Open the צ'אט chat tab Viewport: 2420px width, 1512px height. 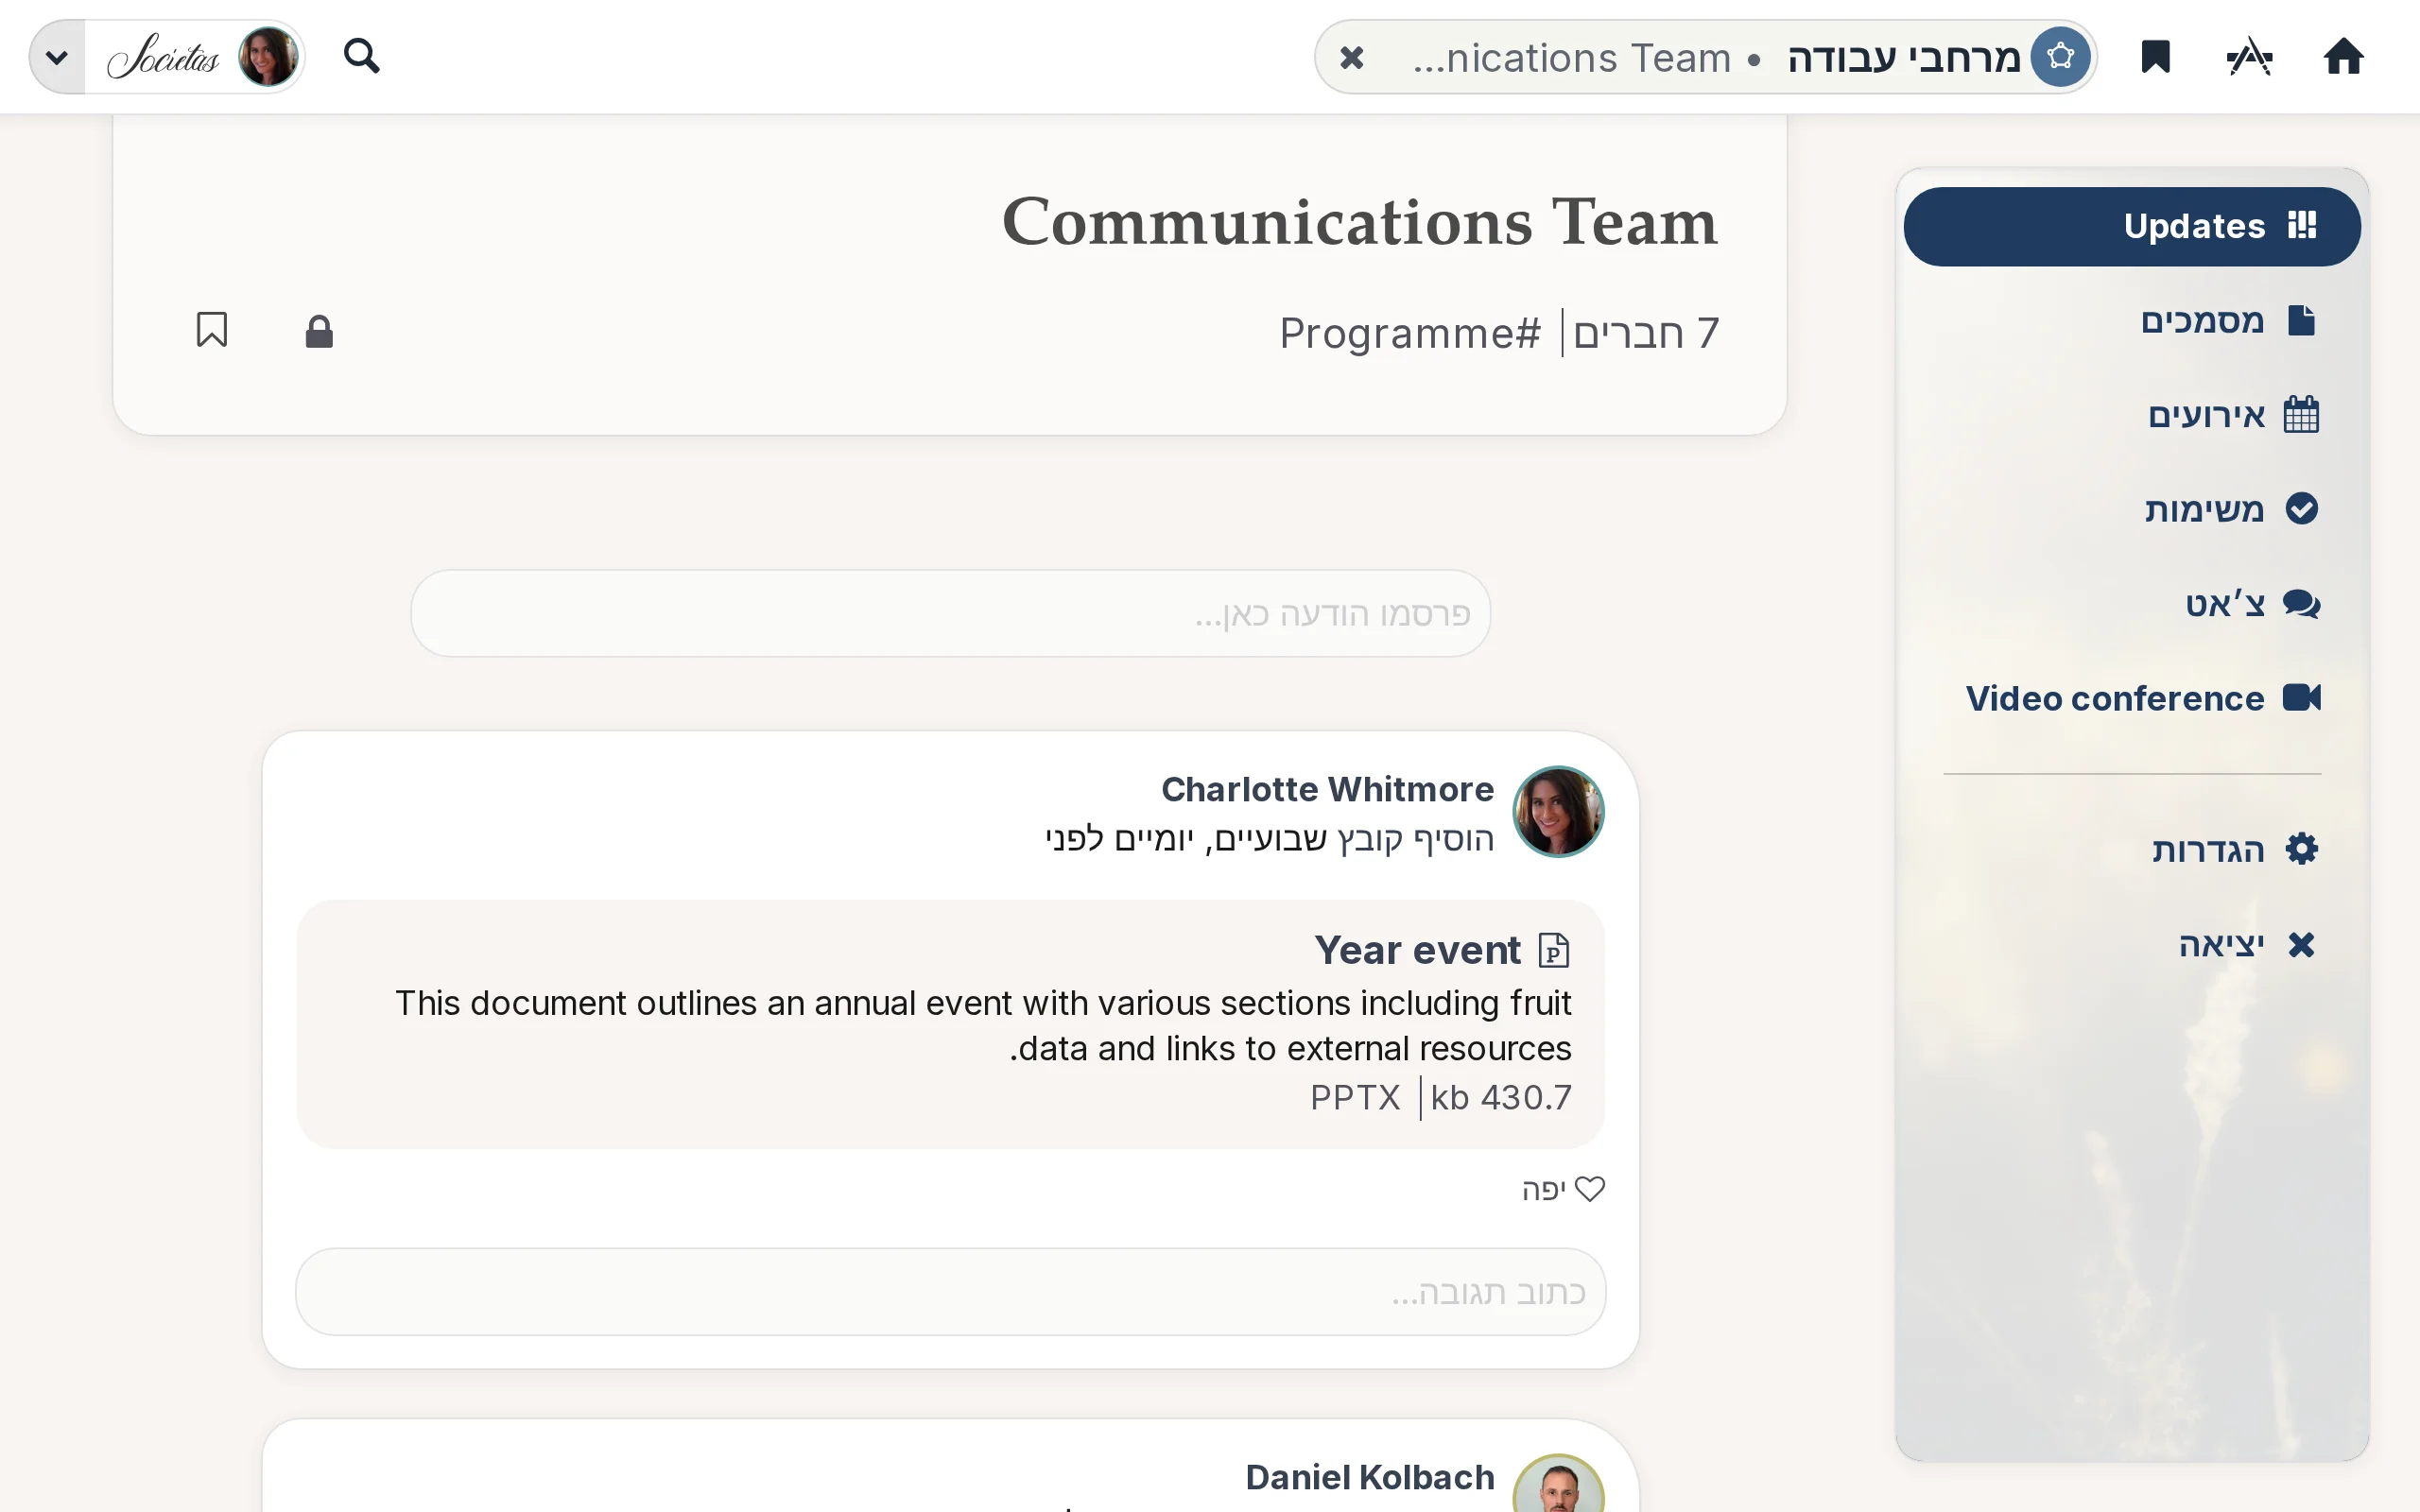[x=2132, y=604]
